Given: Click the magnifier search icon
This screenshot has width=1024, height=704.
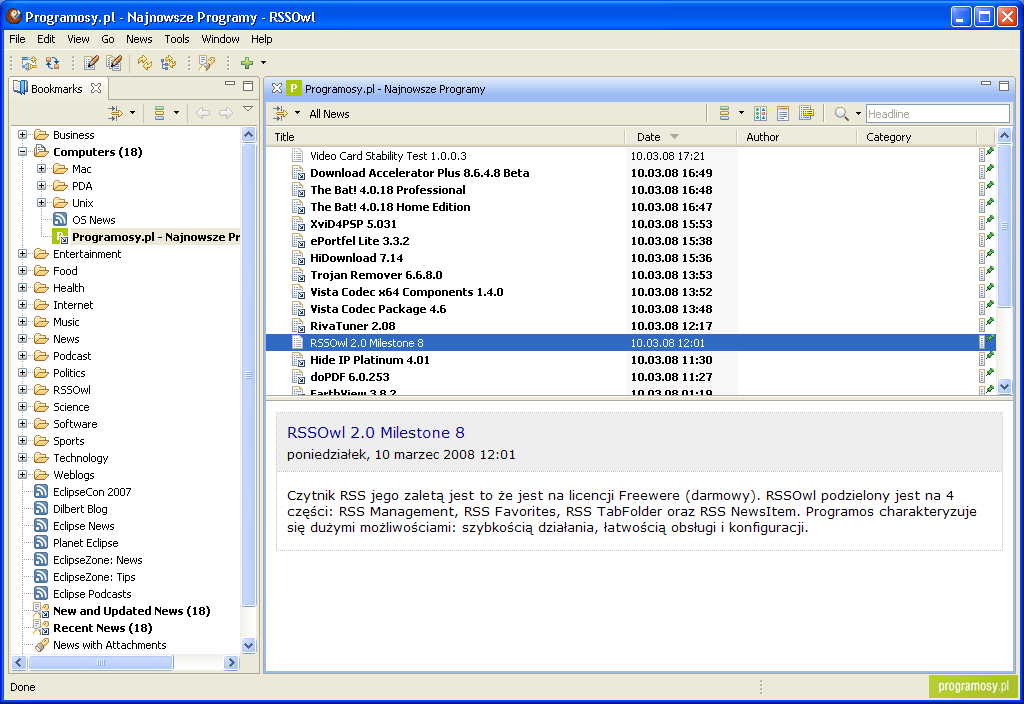Looking at the screenshot, I should 841,114.
